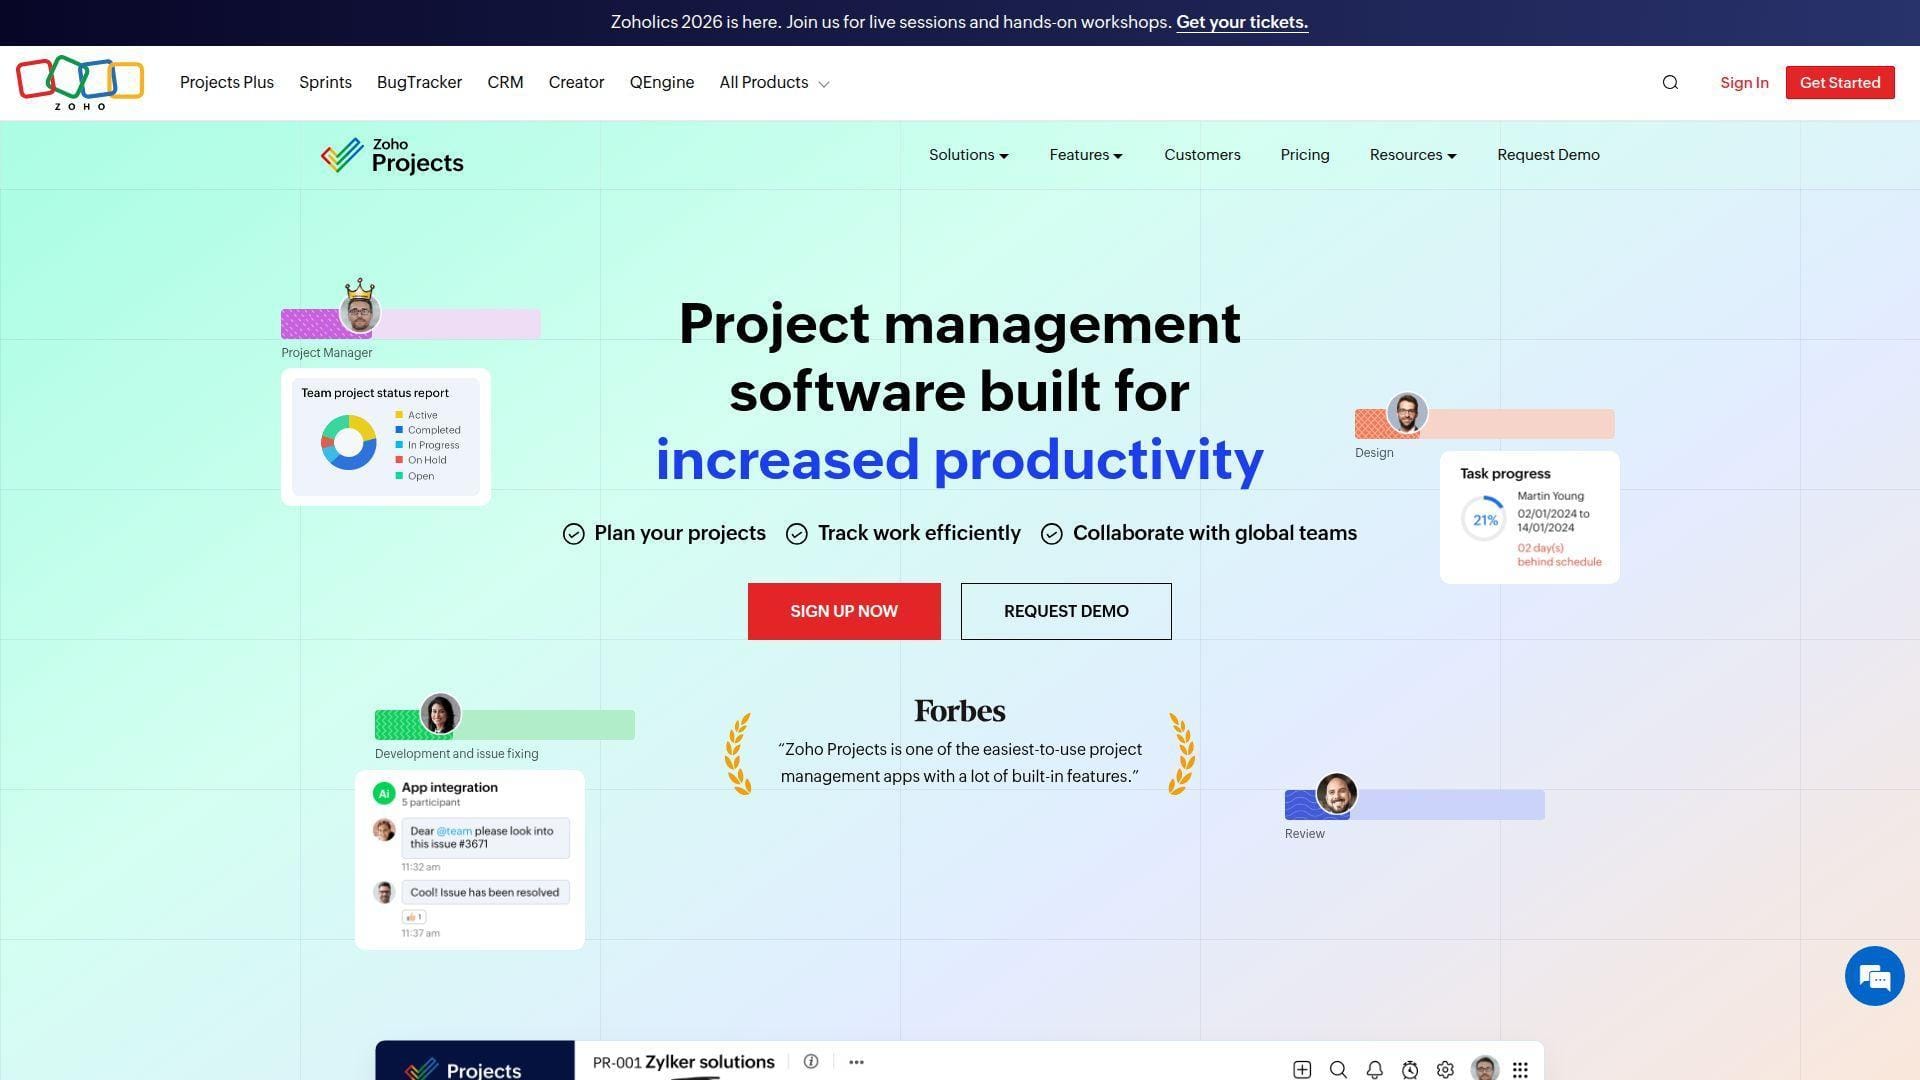Click the Cool! Issue has been resolved message
1920x1080 pixels.
(x=485, y=892)
